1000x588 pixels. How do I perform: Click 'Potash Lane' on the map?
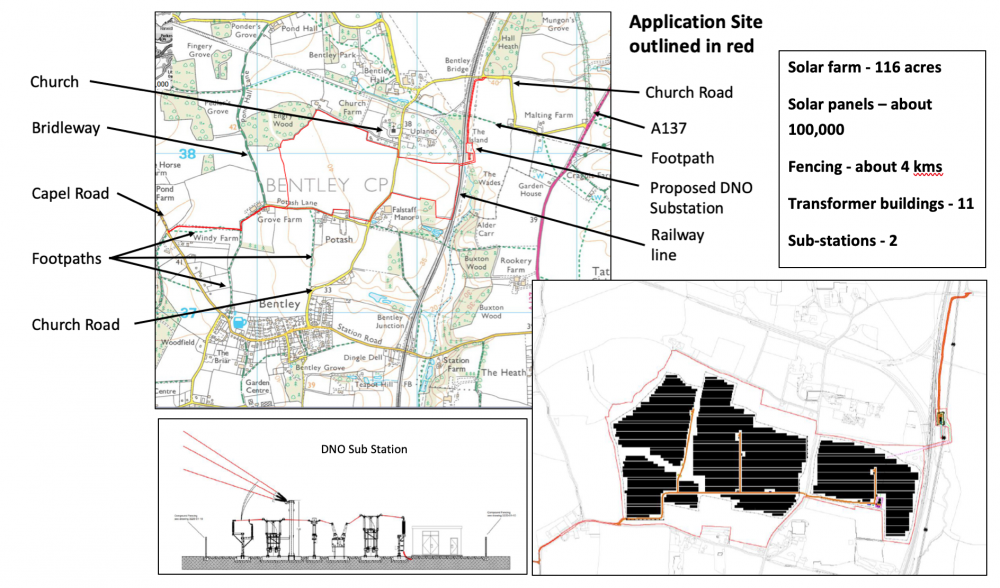pos(297,202)
